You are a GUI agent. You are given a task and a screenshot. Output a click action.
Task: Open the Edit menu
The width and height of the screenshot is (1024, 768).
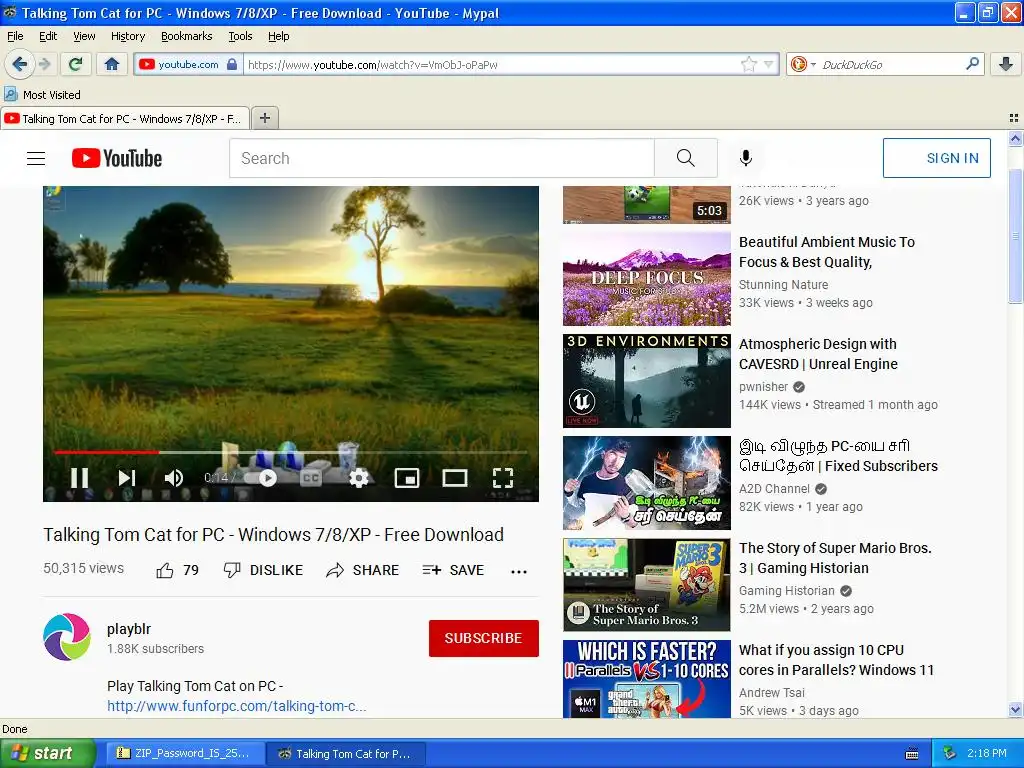(48, 36)
